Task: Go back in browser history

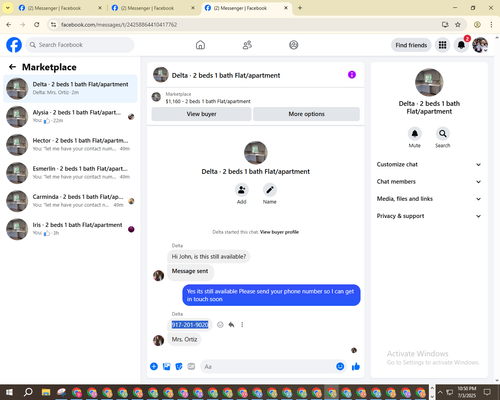Action: [x=9, y=25]
